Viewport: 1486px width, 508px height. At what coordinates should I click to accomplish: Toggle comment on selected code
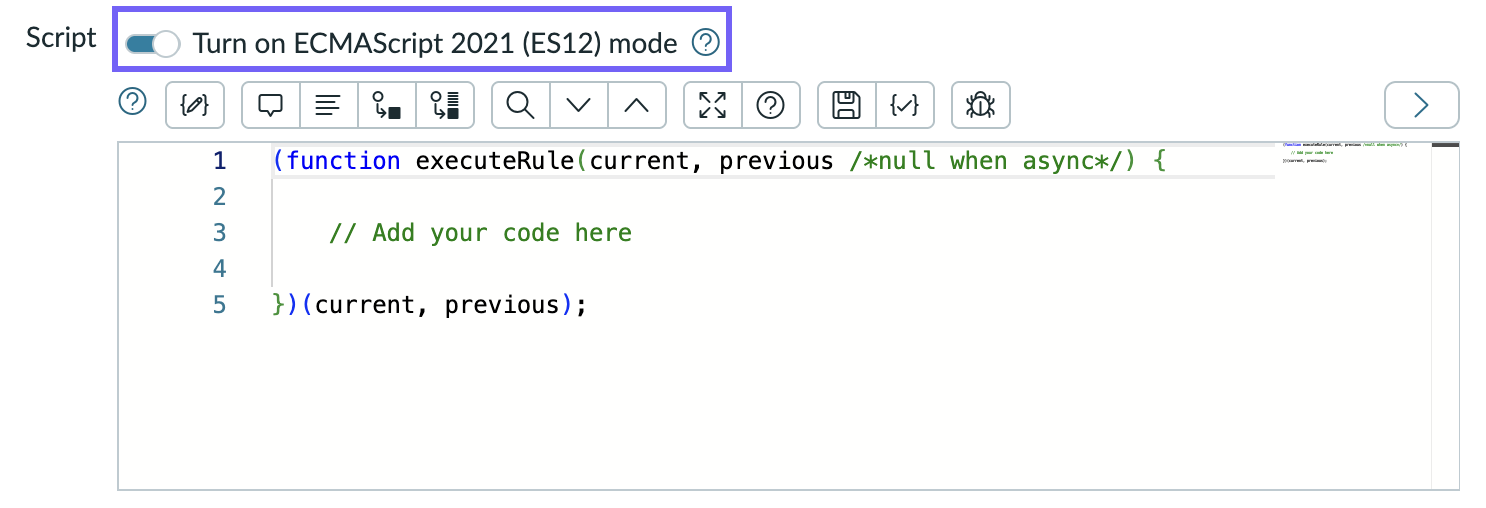271,105
